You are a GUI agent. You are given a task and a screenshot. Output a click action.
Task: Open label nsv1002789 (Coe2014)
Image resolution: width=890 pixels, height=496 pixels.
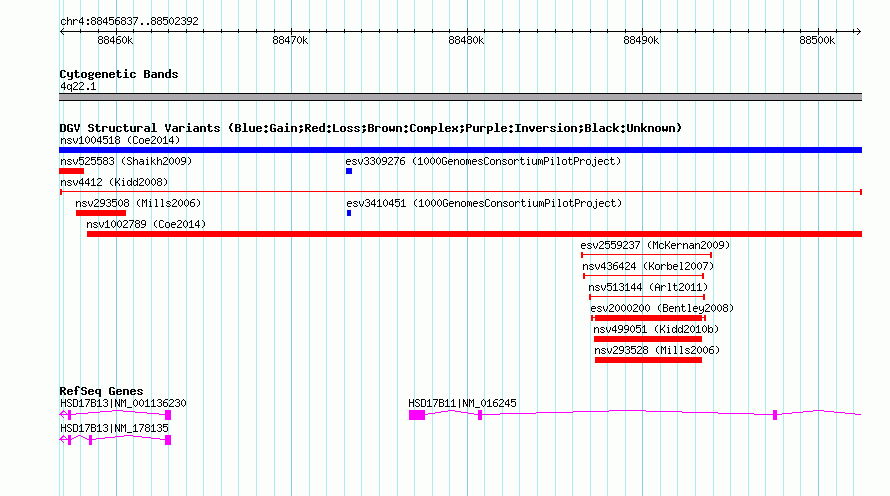[x=146, y=224]
